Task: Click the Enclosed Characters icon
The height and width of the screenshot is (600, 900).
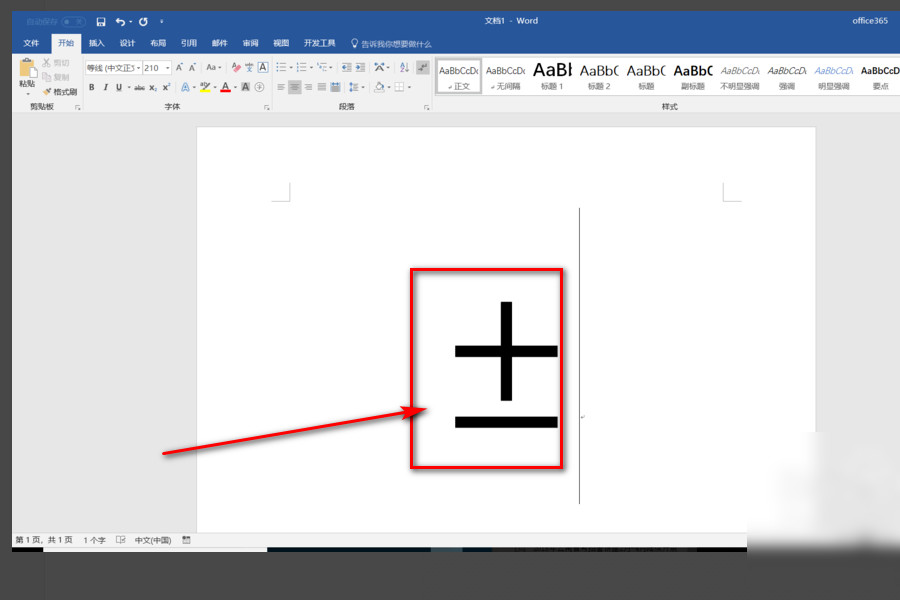Action: coord(259,87)
